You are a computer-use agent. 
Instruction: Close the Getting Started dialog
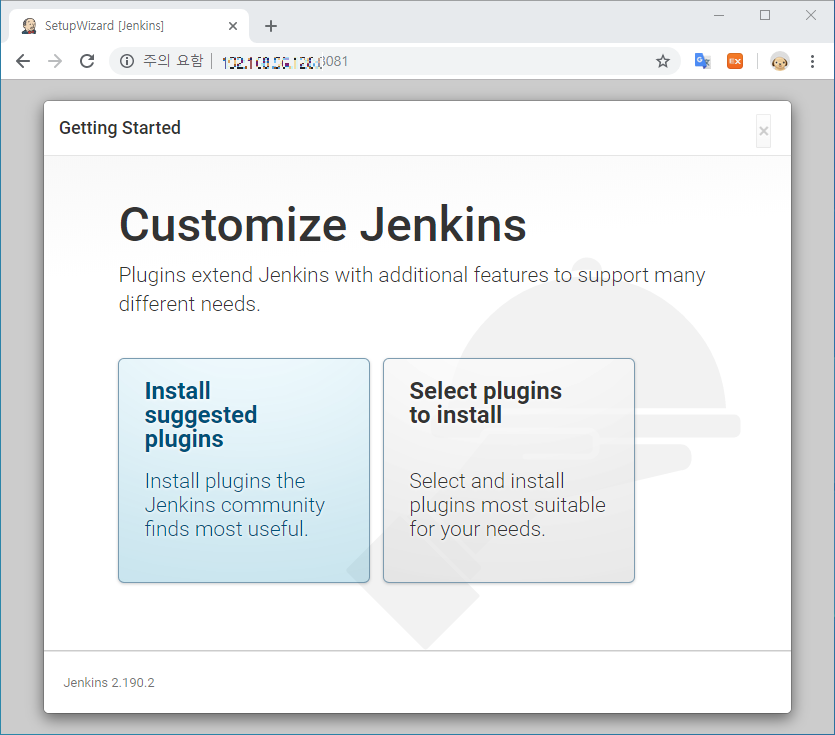(x=763, y=131)
